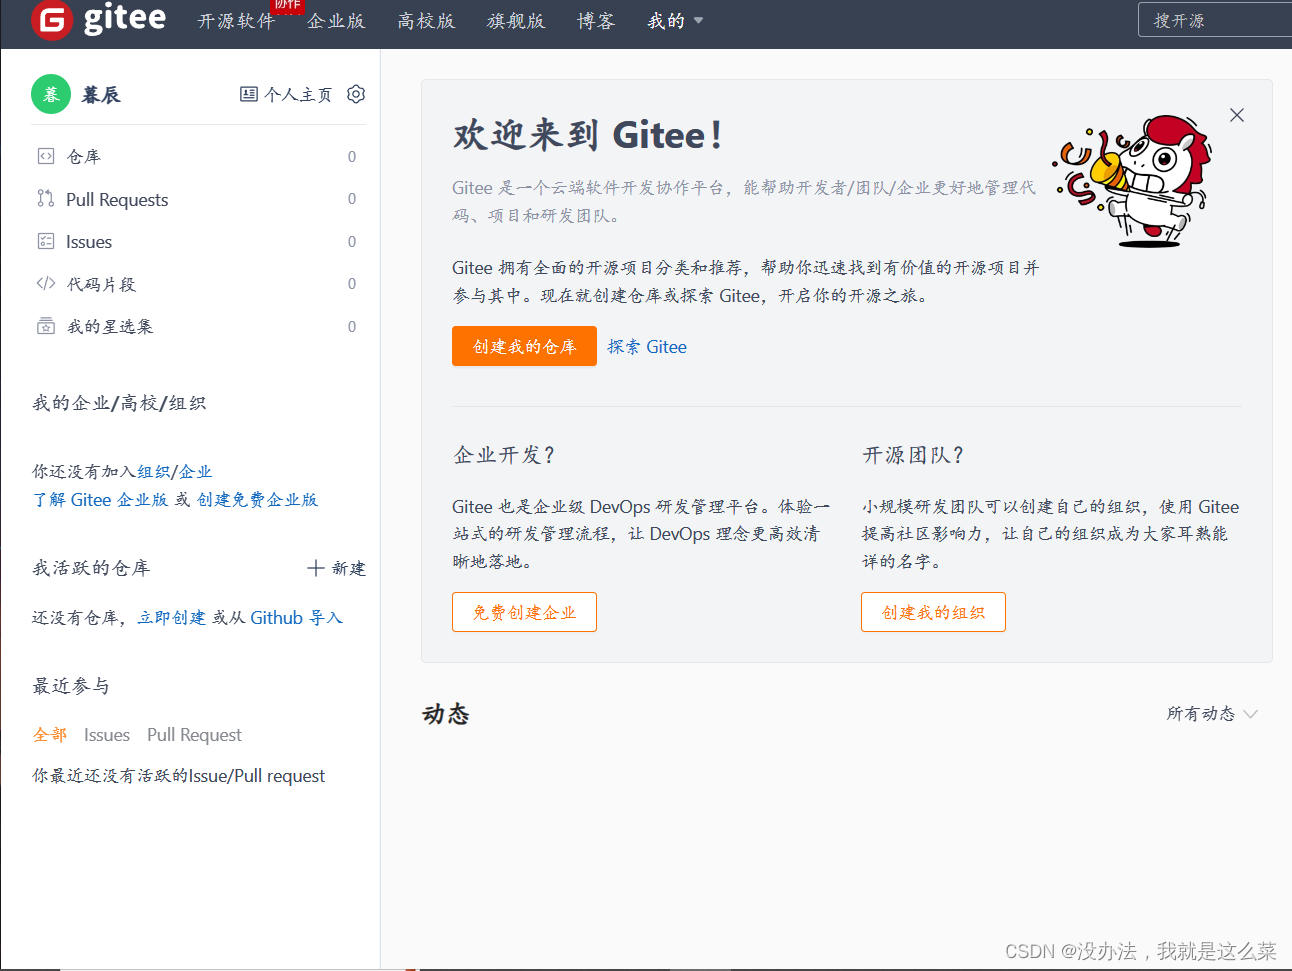Viewport: 1292px width, 971px height.
Task: Open the settings gear icon beside 个人主页
Action: point(356,94)
